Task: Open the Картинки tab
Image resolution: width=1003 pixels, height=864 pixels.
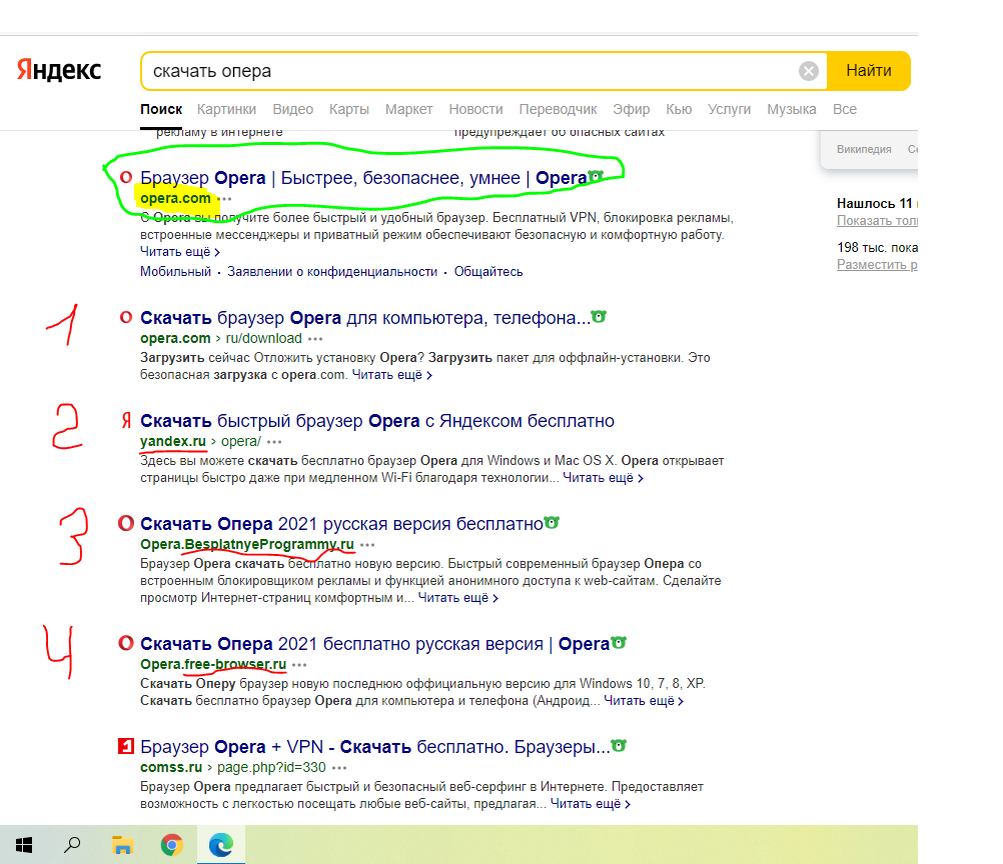Action: pos(226,109)
